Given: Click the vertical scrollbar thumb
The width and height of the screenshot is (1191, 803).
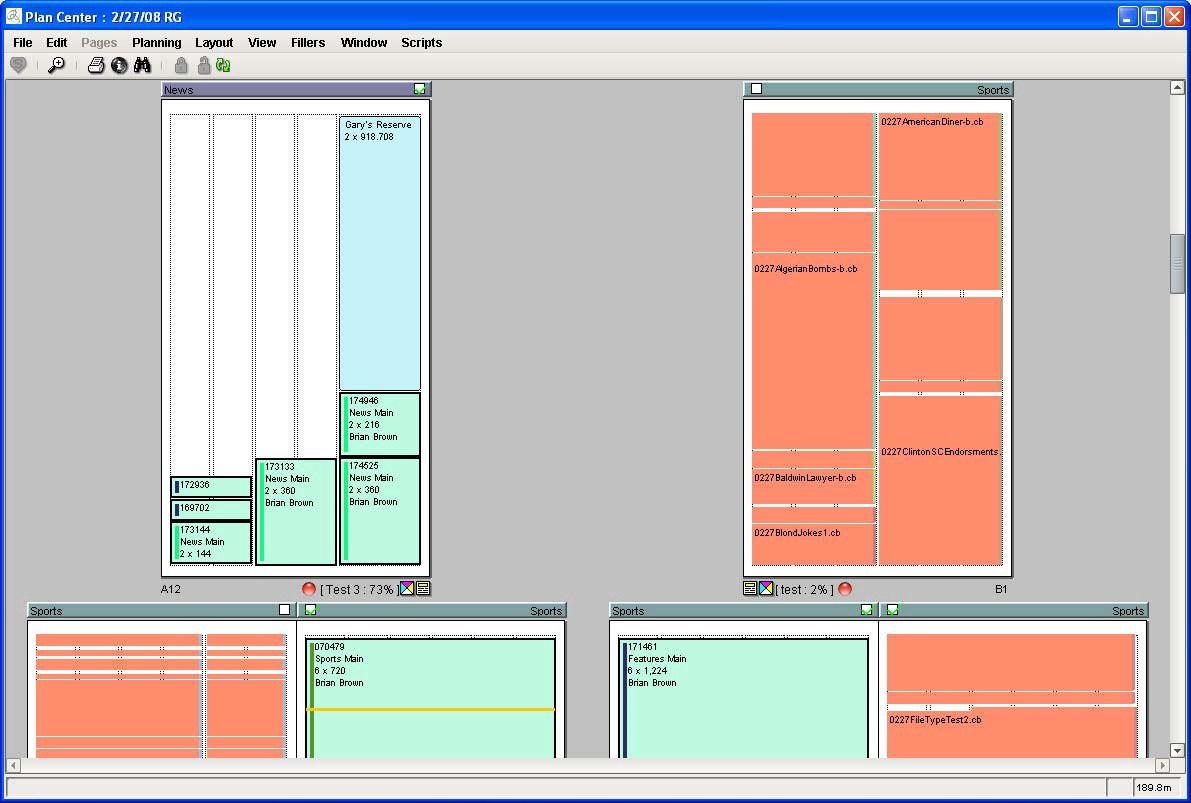Looking at the screenshot, I should 1177,262.
